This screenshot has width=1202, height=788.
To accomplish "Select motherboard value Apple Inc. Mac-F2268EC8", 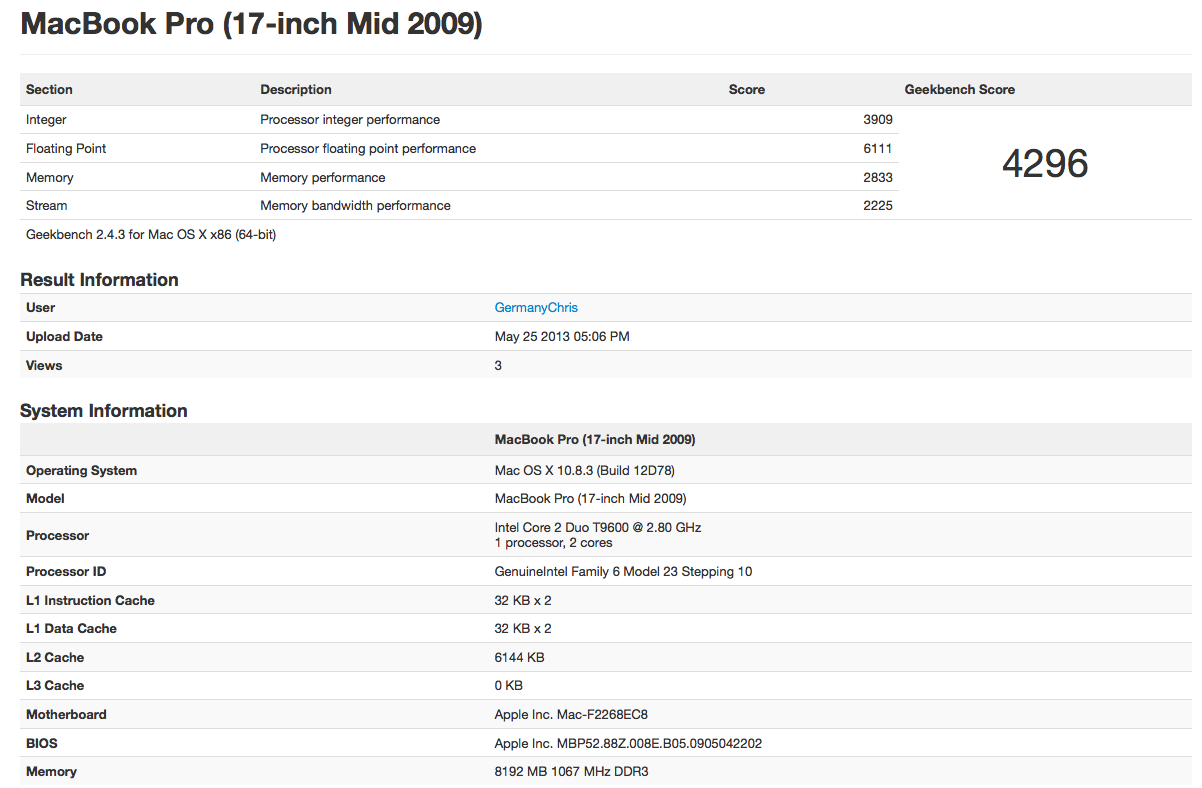I will click(571, 715).
